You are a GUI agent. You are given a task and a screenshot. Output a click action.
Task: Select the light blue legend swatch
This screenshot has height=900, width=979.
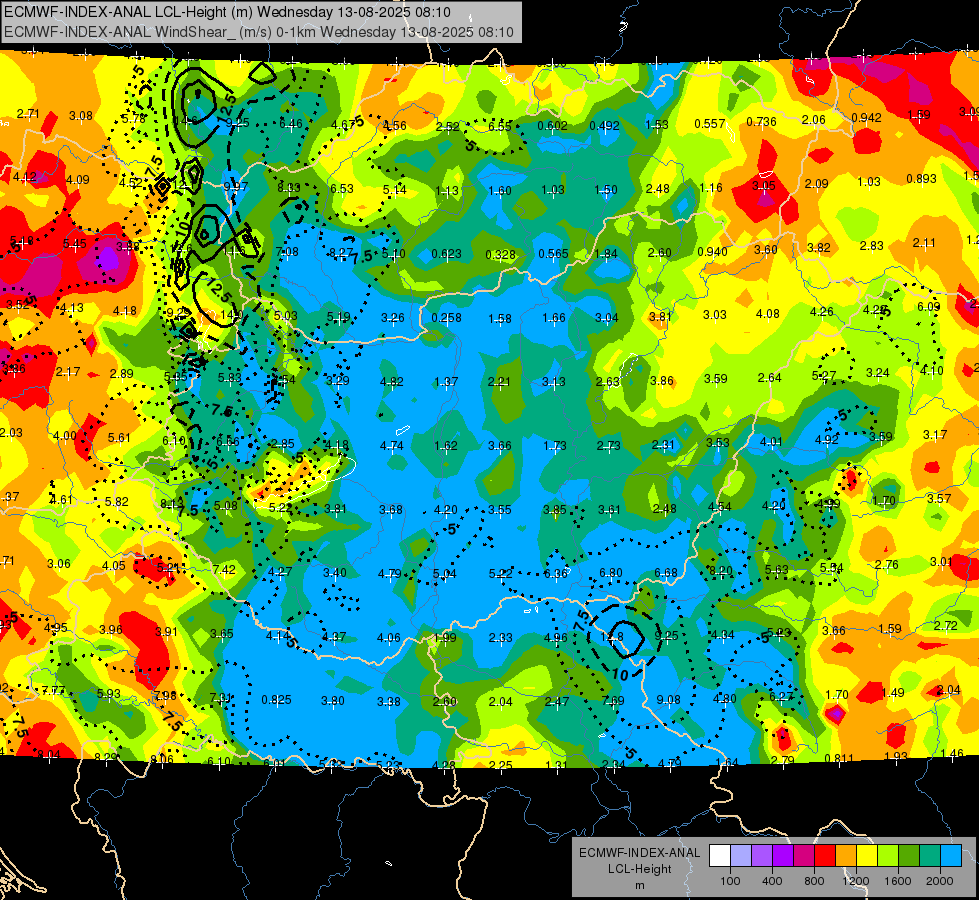pos(950,856)
